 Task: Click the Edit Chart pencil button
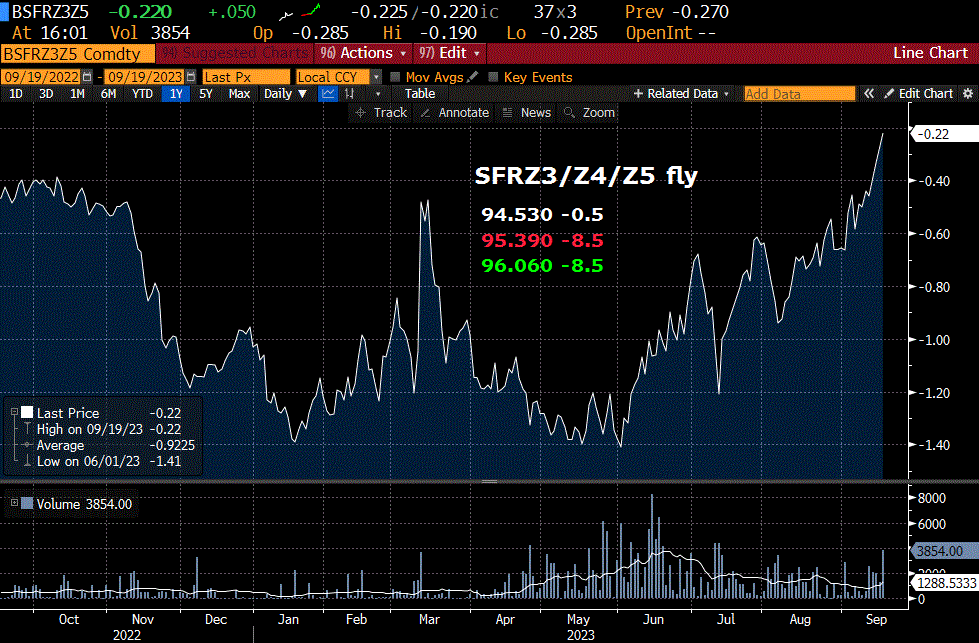pyautogui.click(x=919, y=94)
